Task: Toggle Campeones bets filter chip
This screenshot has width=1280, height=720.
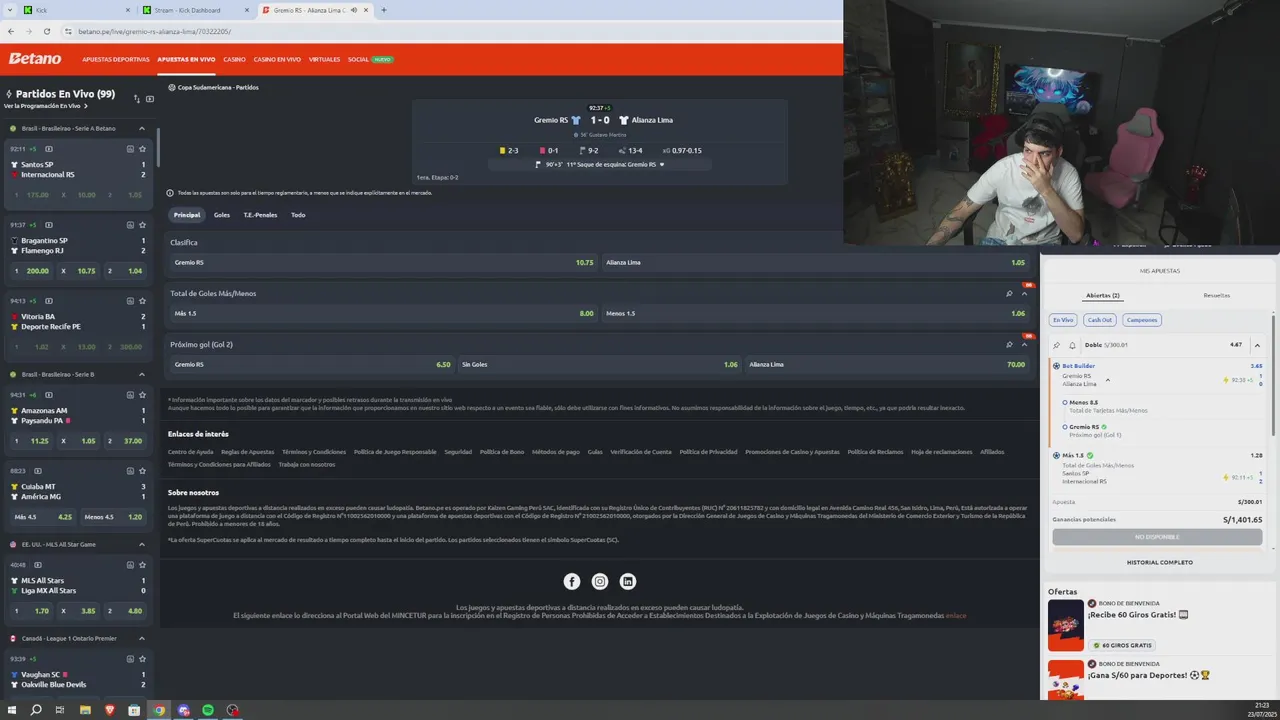Action: [1141, 320]
